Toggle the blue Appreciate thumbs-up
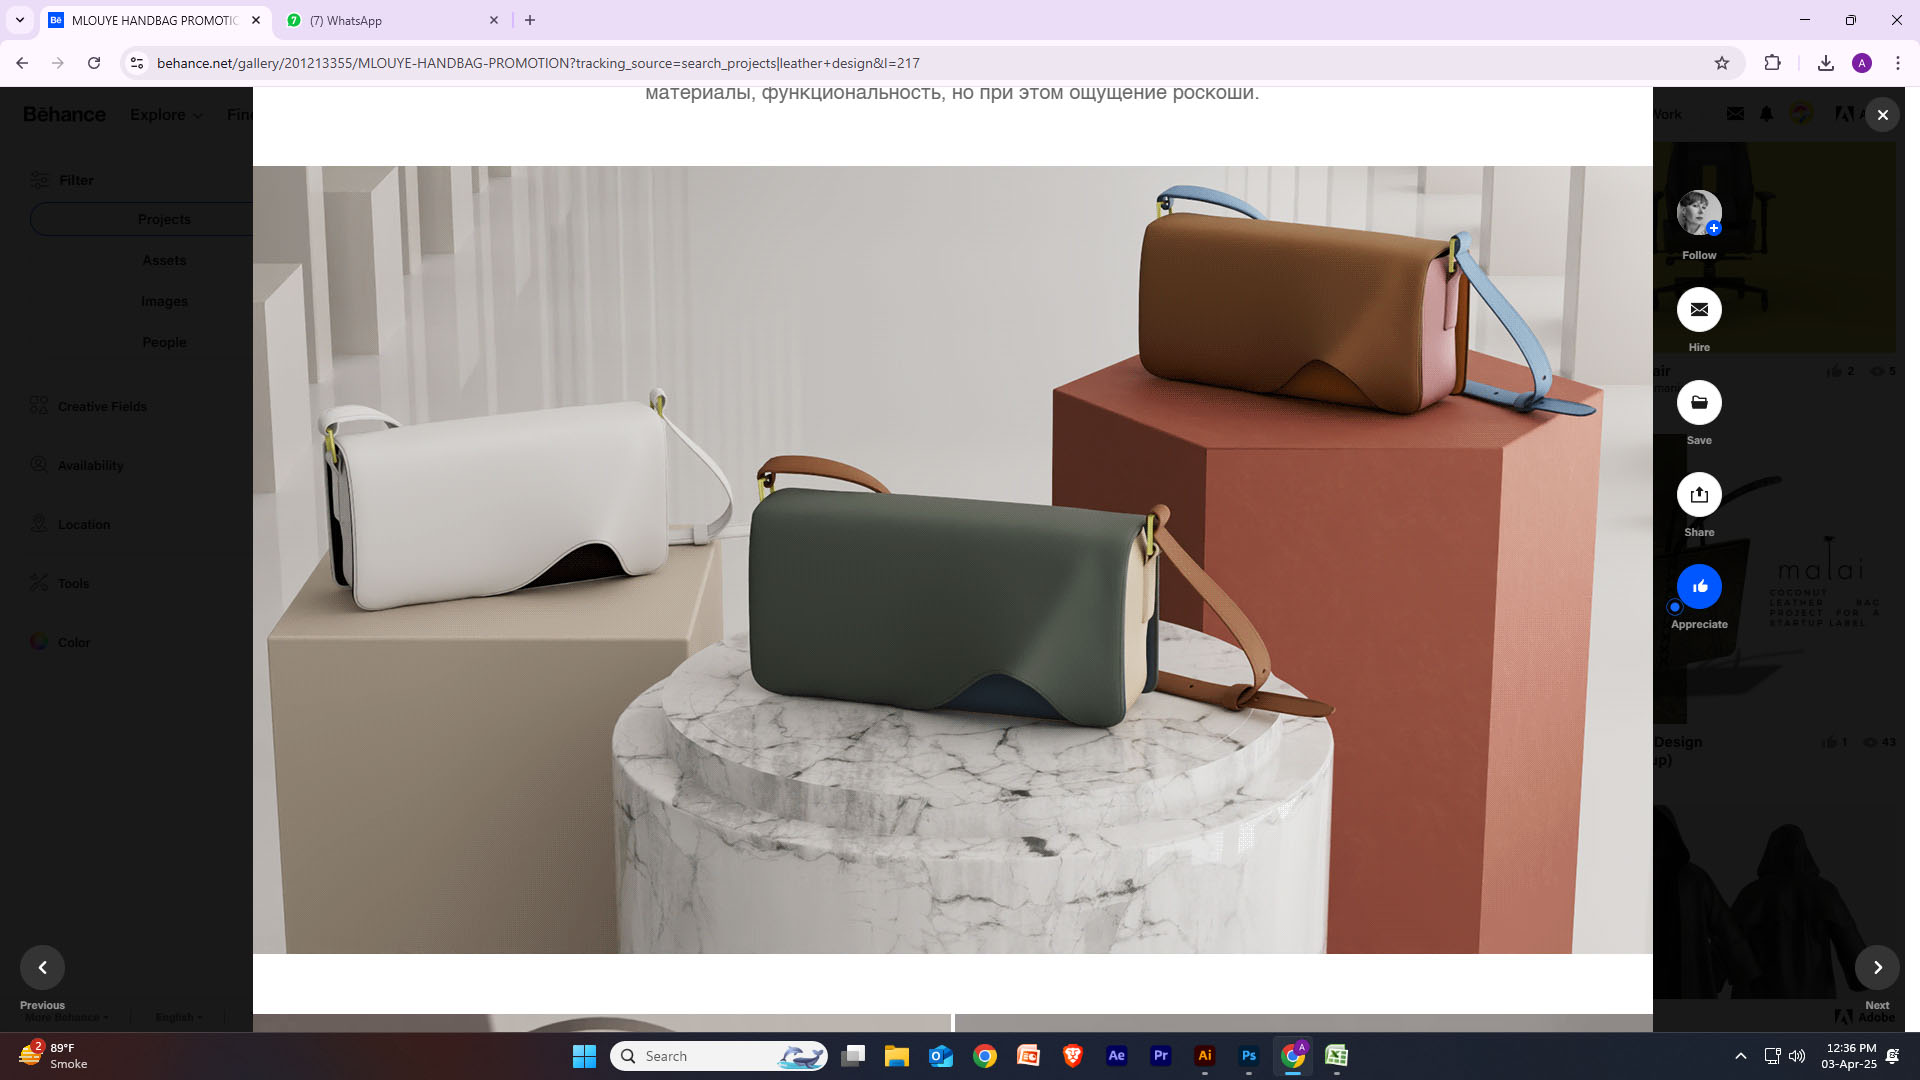Image resolution: width=1920 pixels, height=1080 pixels. [1699, 587]
